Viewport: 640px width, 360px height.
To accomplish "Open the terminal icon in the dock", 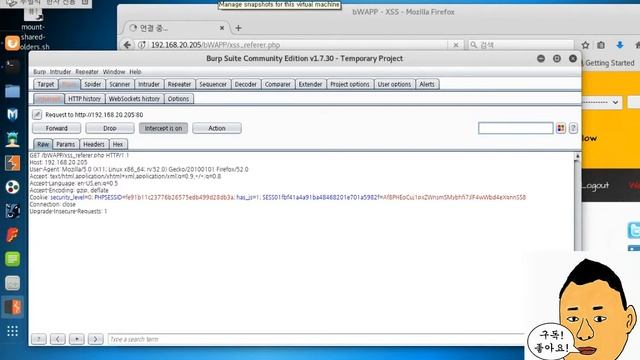I will click(x=12, y=66).
